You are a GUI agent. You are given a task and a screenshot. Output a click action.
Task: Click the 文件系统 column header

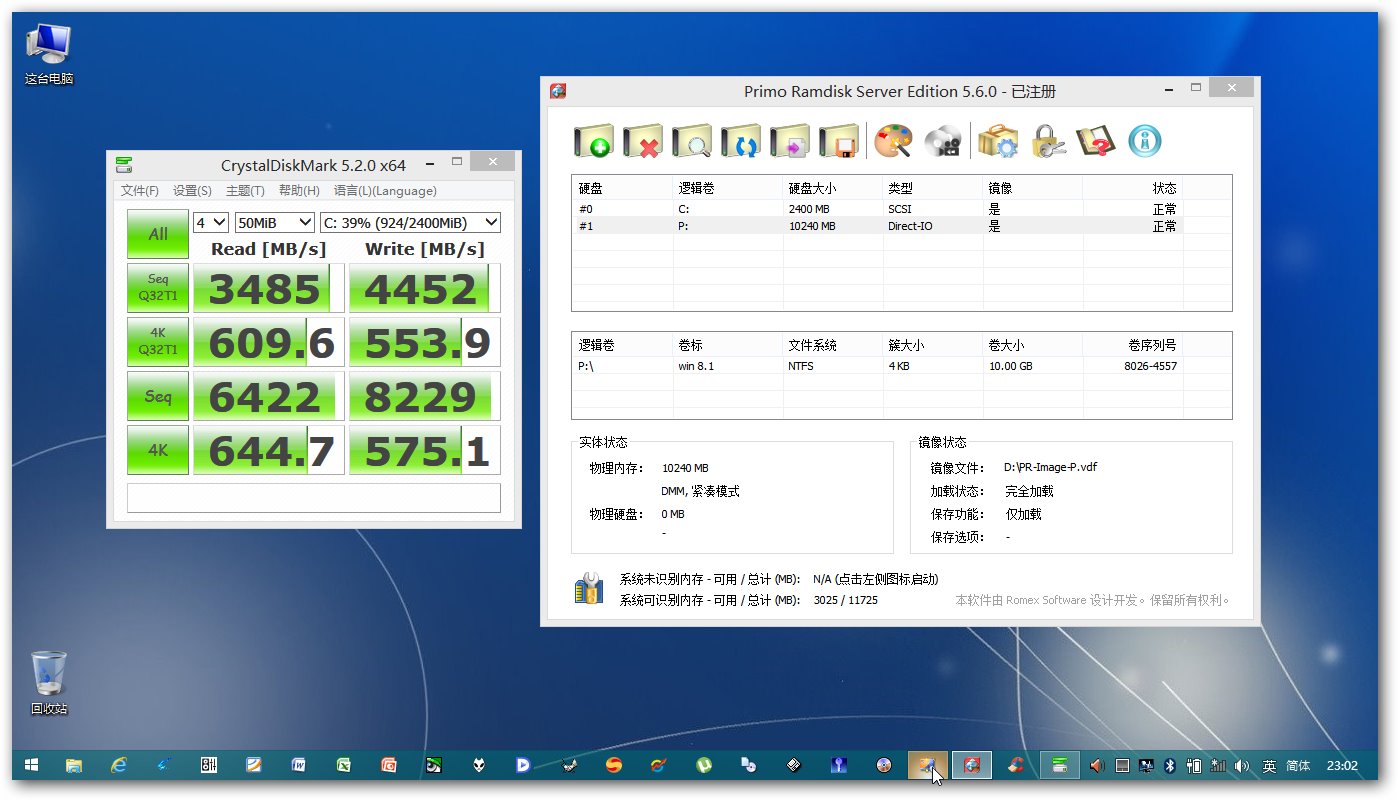[812, 345]
